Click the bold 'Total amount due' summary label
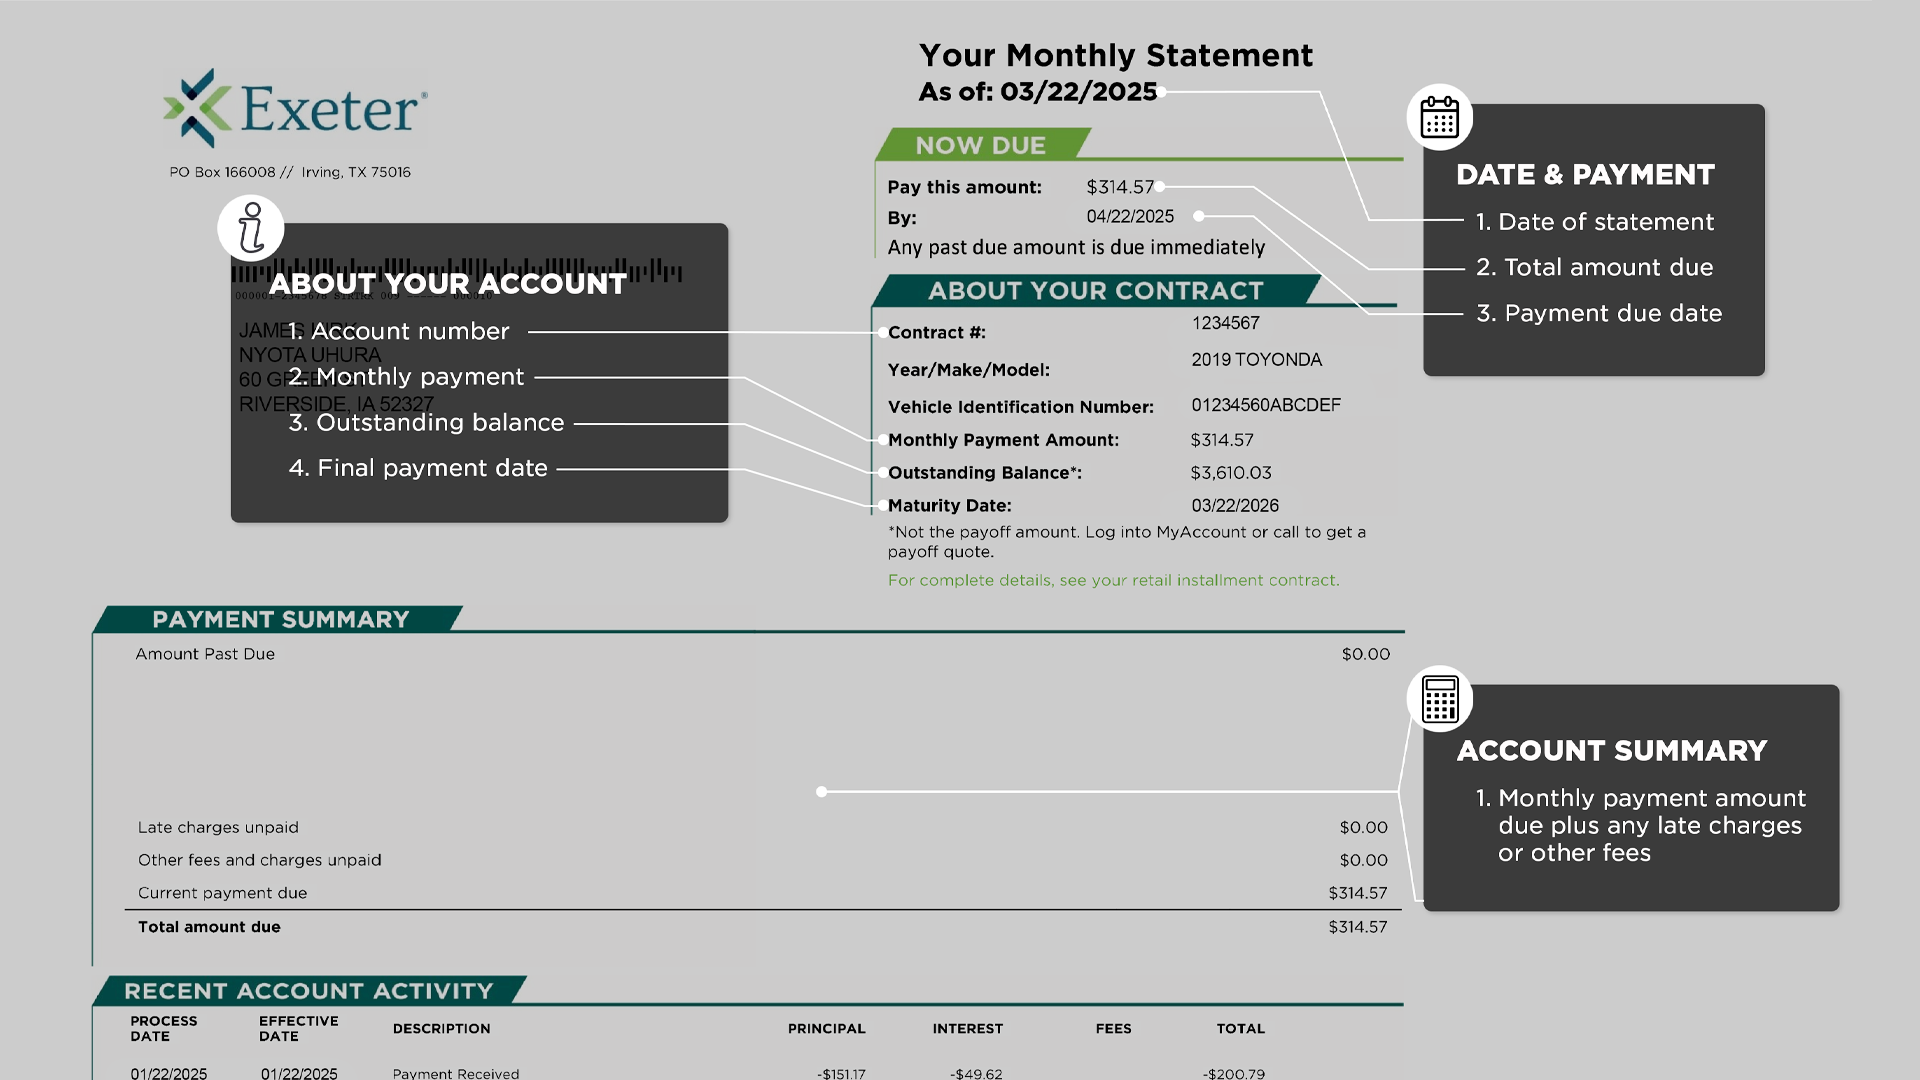Image resolution: width=1920 pixels, height=1080 pixels. [x=209, y=927]
